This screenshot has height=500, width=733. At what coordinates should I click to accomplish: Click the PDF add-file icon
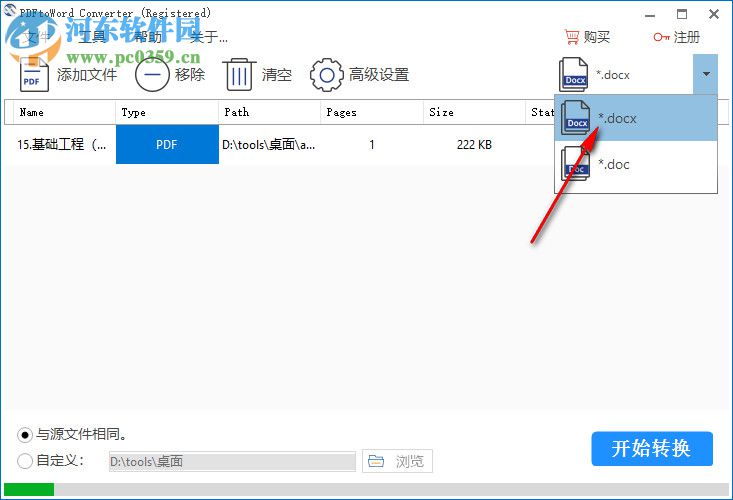pos(34,75)
